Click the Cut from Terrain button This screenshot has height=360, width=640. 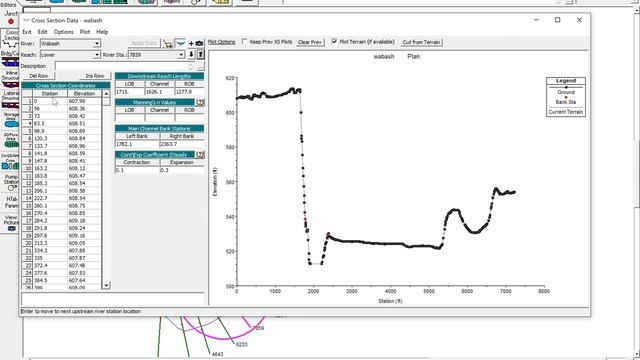(421, 42)
